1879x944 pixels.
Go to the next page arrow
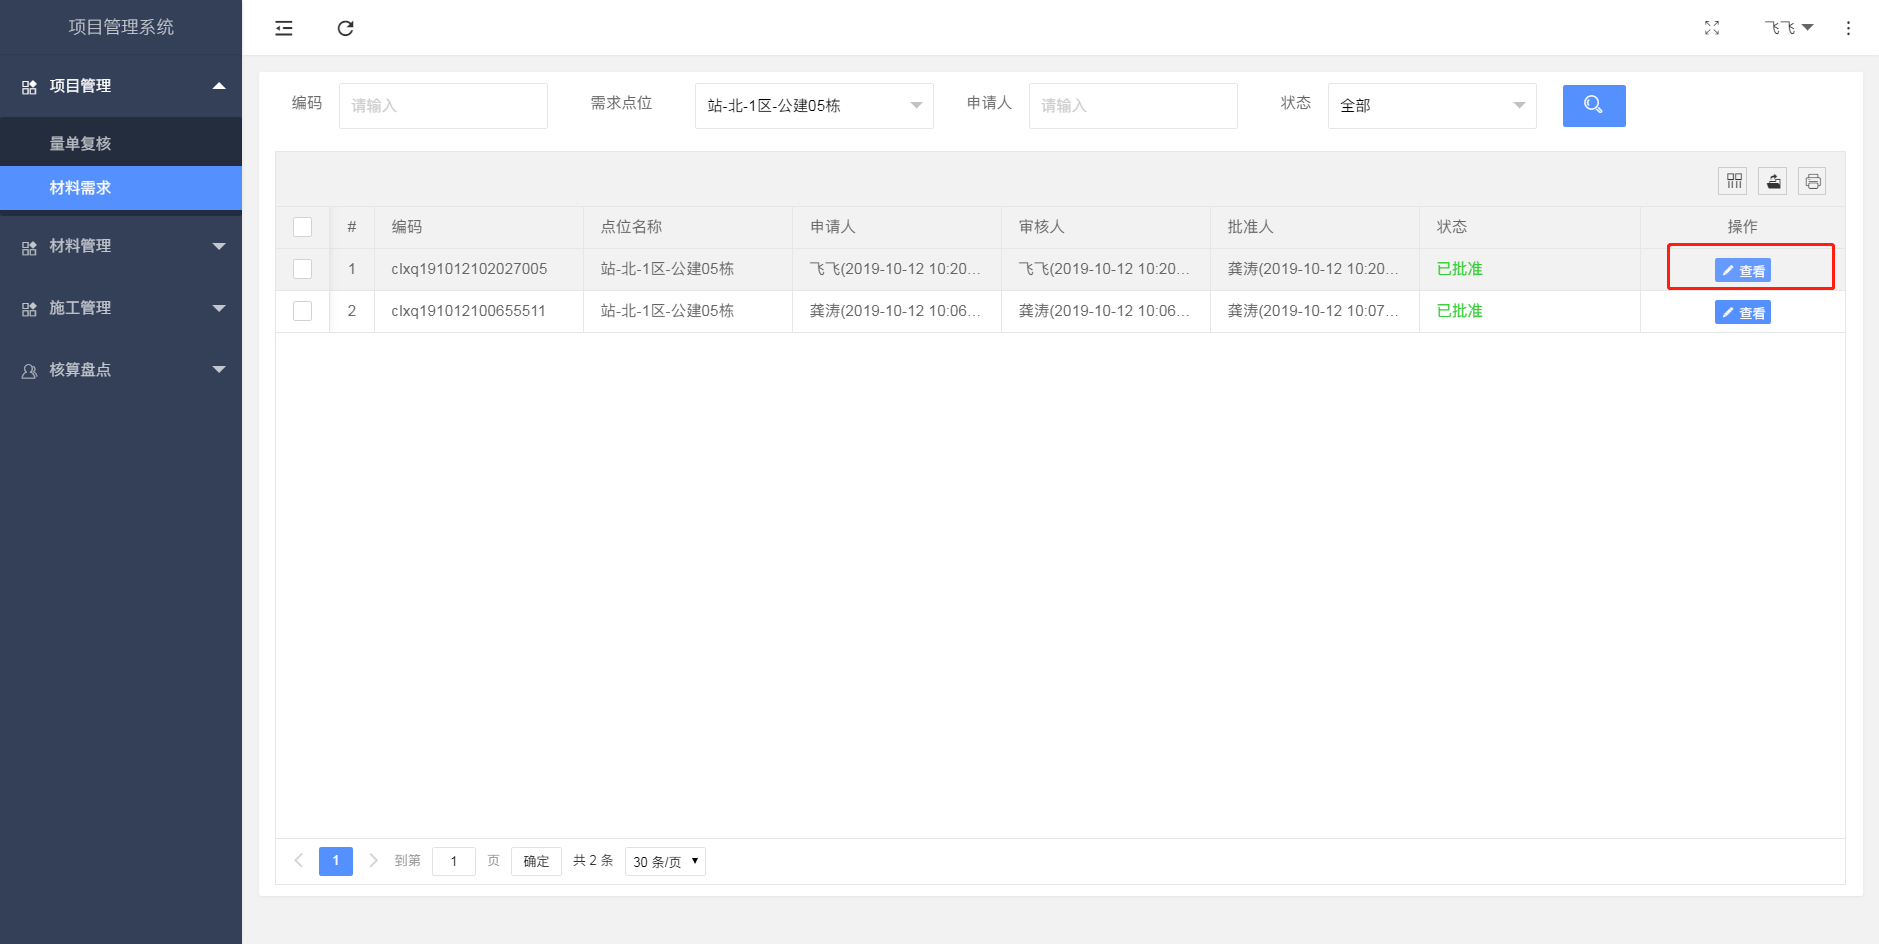click(x=373, y=861)
